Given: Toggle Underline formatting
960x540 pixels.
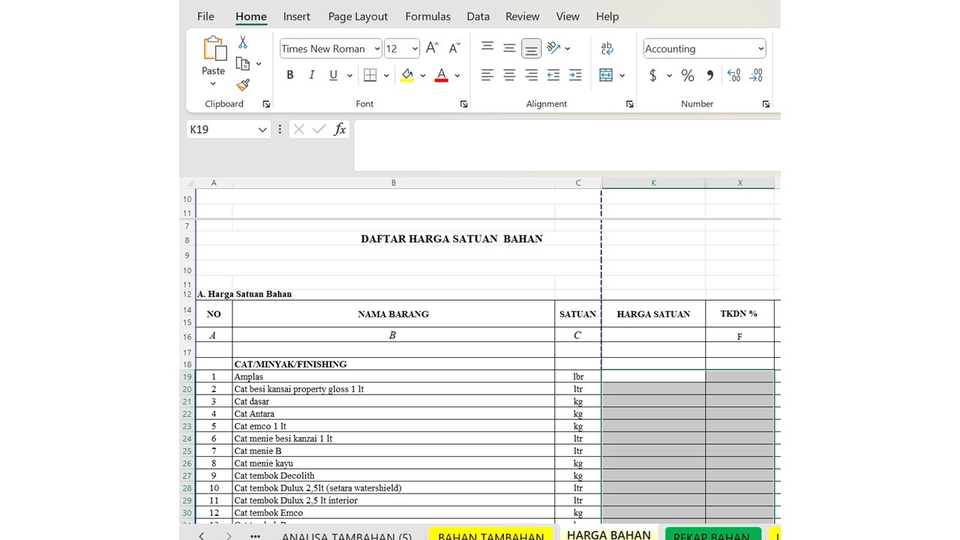Looking at the screenshot, I should coord(333,75).
